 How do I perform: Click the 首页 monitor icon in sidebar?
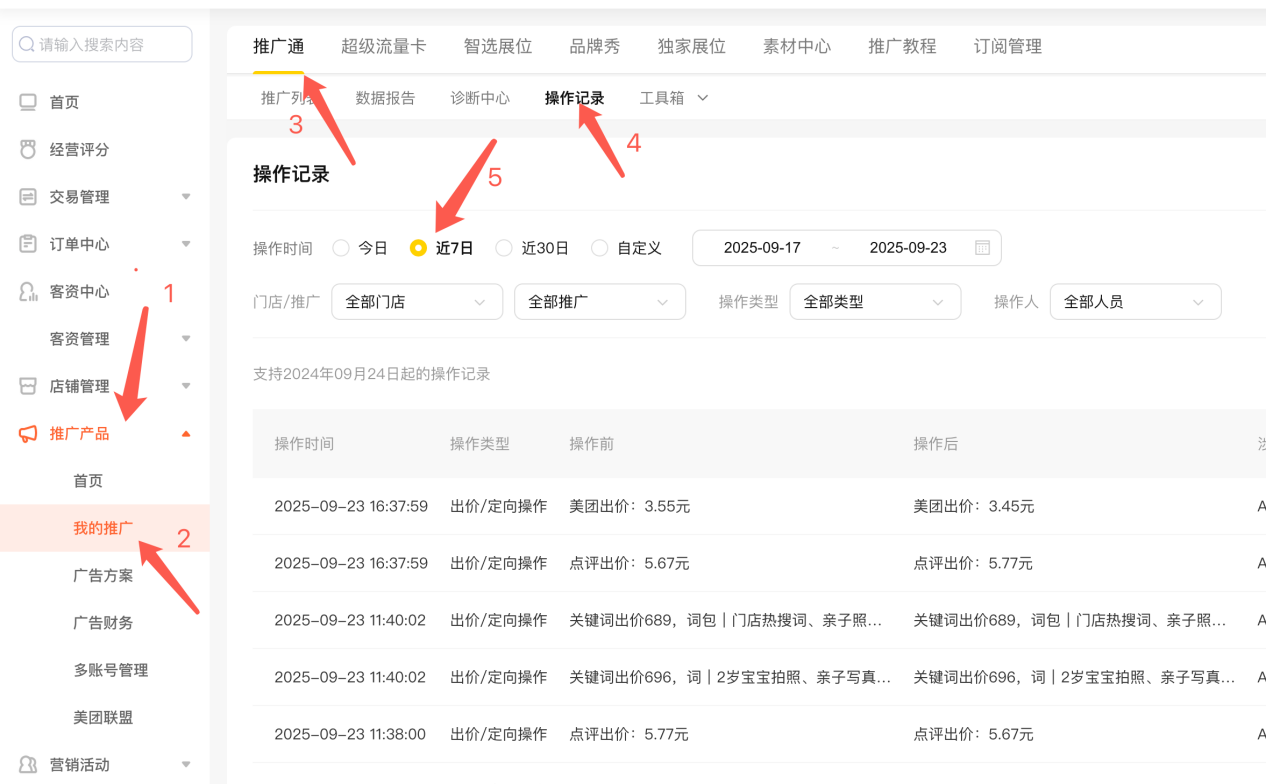[x=28, y=102]
